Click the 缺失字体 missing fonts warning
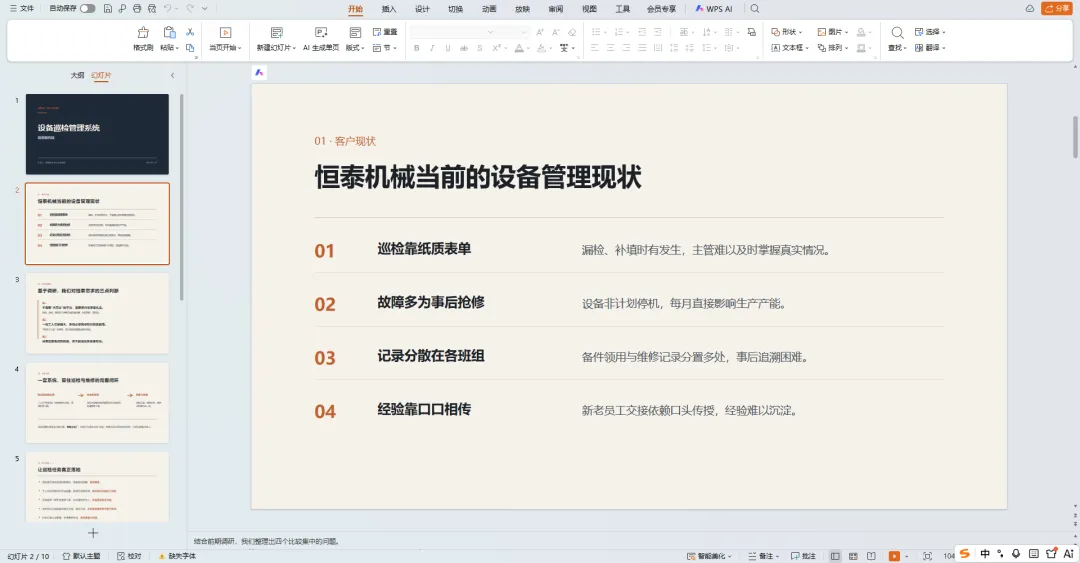This screenshot has height=563, width=1080. 178,556
